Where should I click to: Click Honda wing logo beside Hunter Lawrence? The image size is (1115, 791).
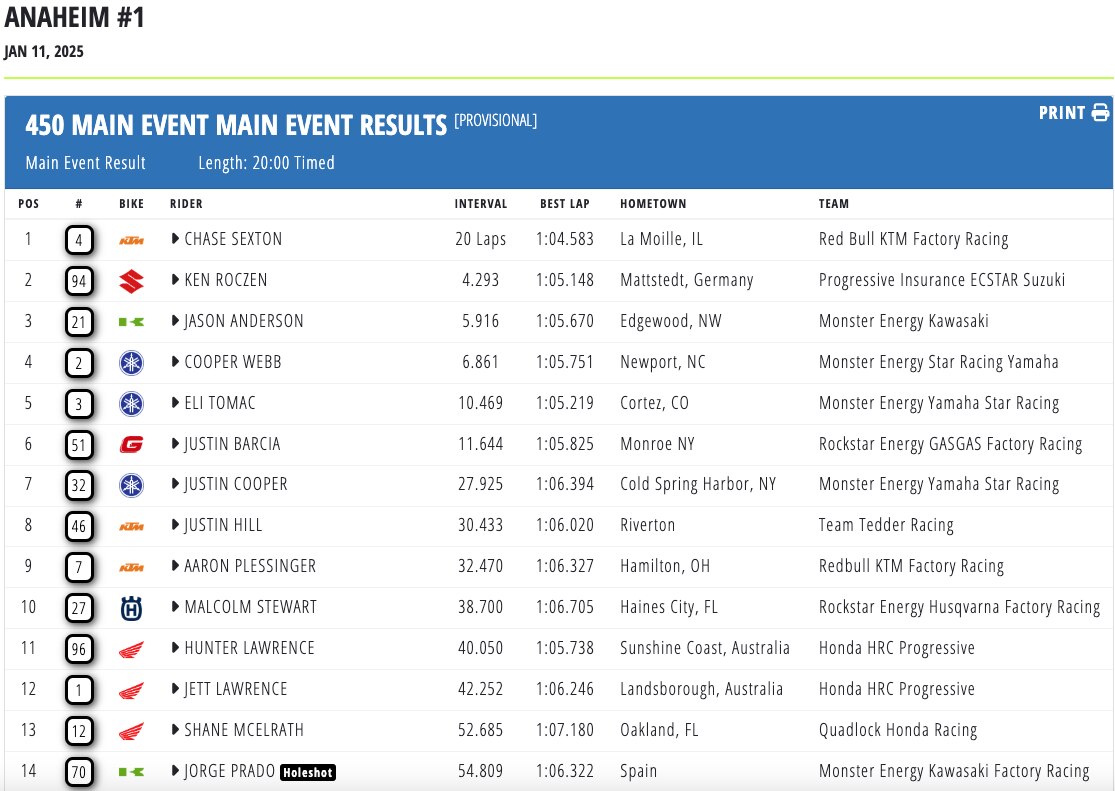pyautogui.click(x=131, y=648)
